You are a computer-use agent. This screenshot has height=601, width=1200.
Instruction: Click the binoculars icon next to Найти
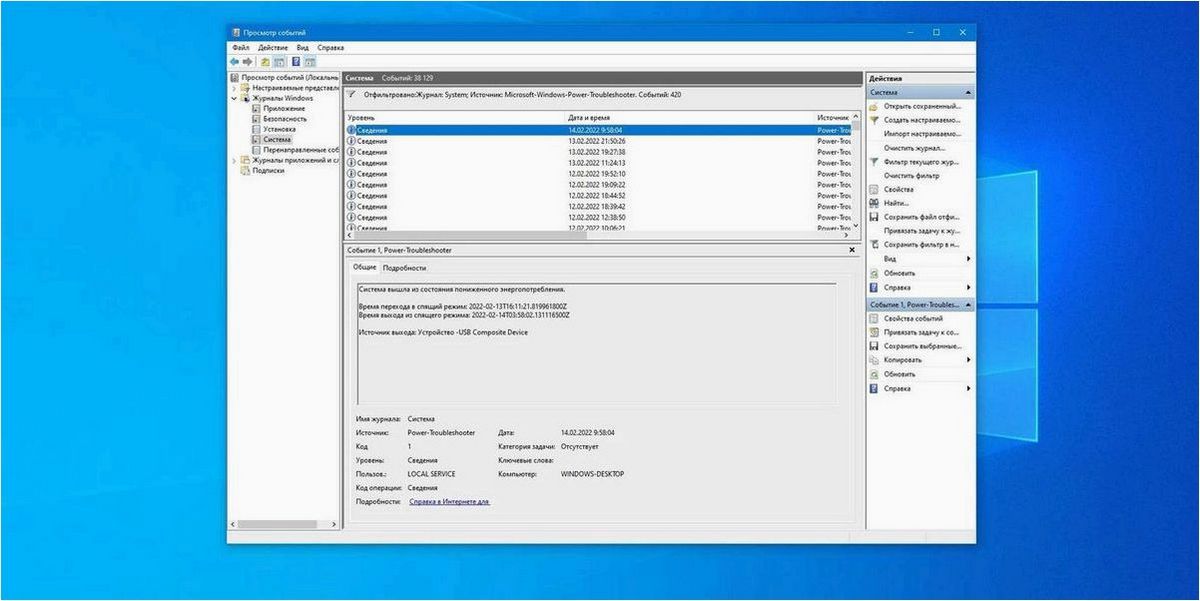(x=874, y=203)
